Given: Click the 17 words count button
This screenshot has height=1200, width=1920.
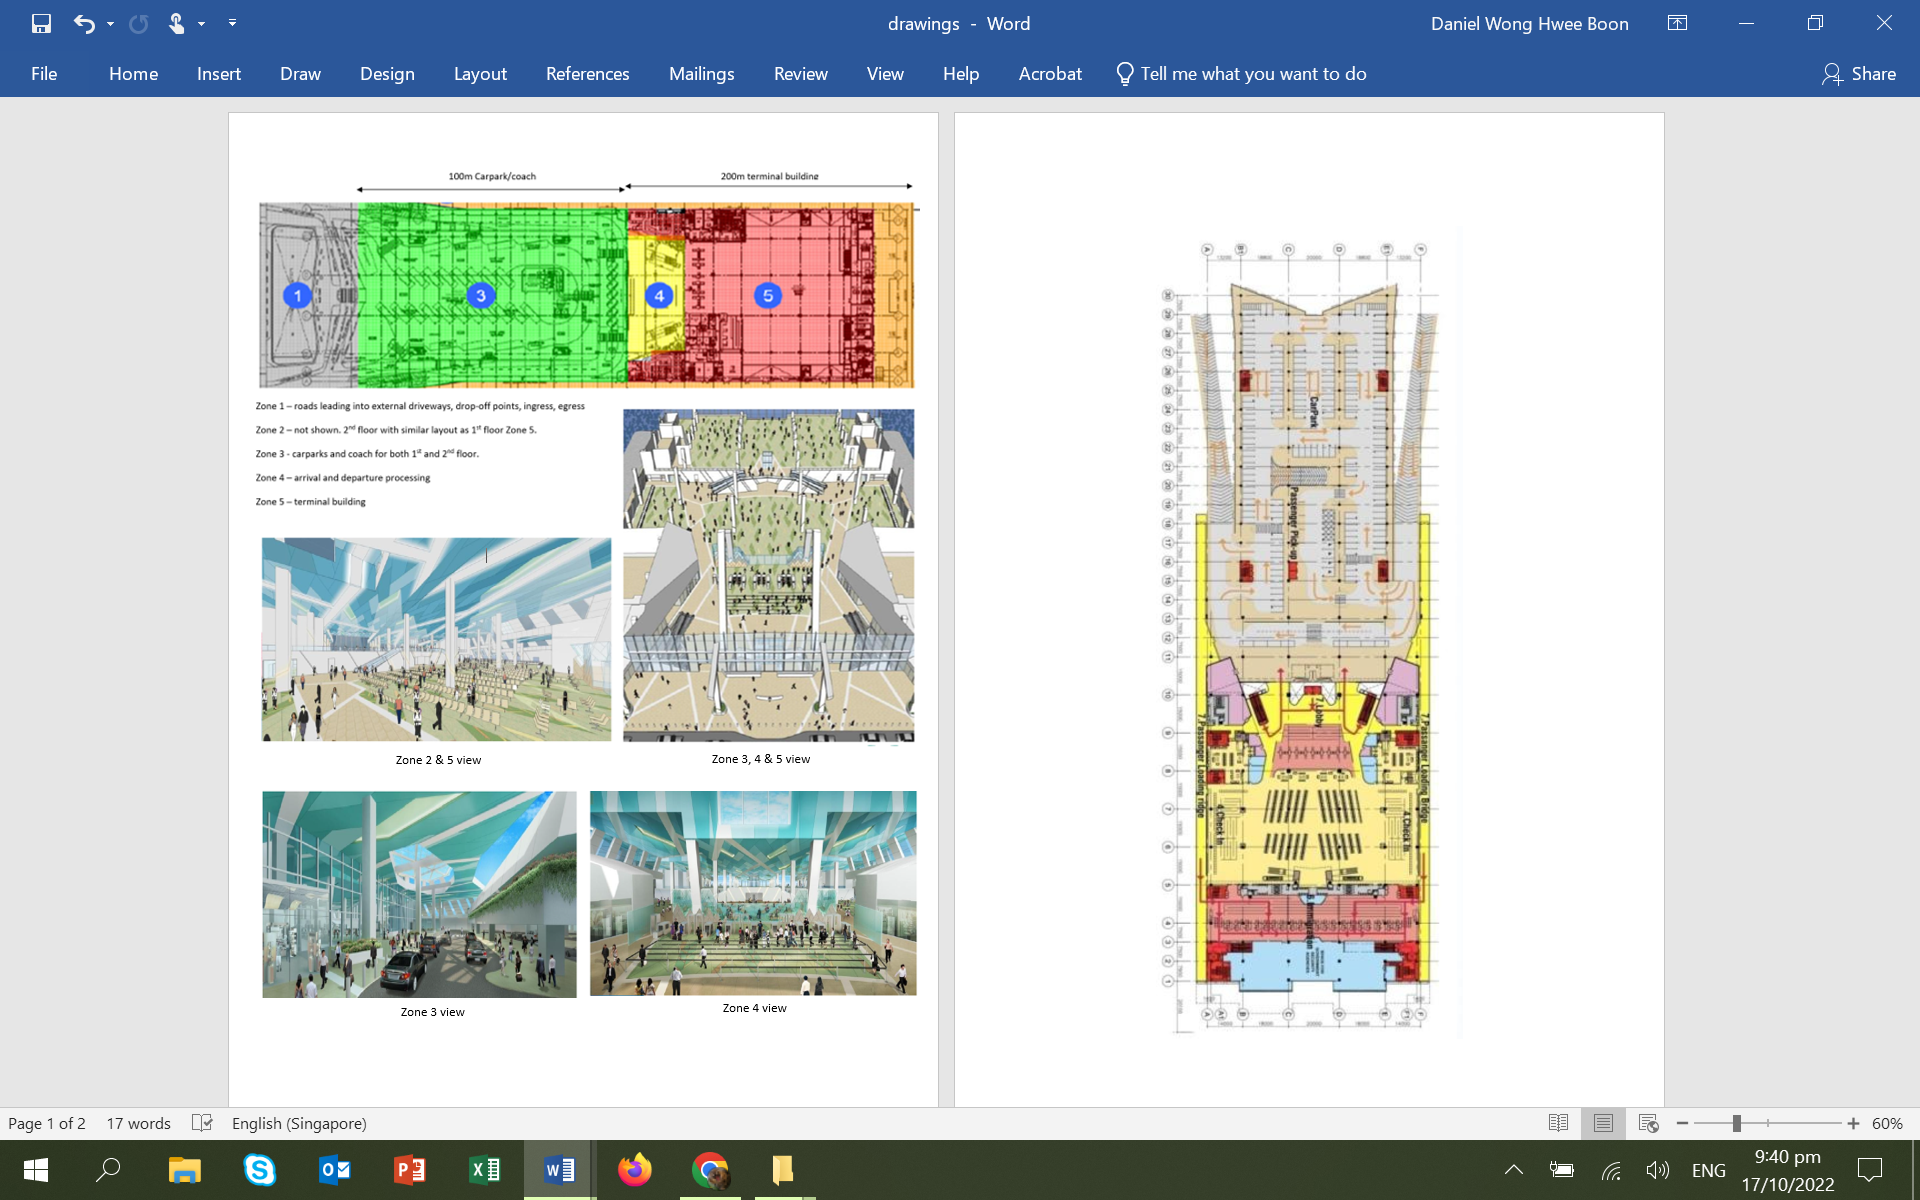Looking at the screenshot, I should click(x=138, y=1123).
